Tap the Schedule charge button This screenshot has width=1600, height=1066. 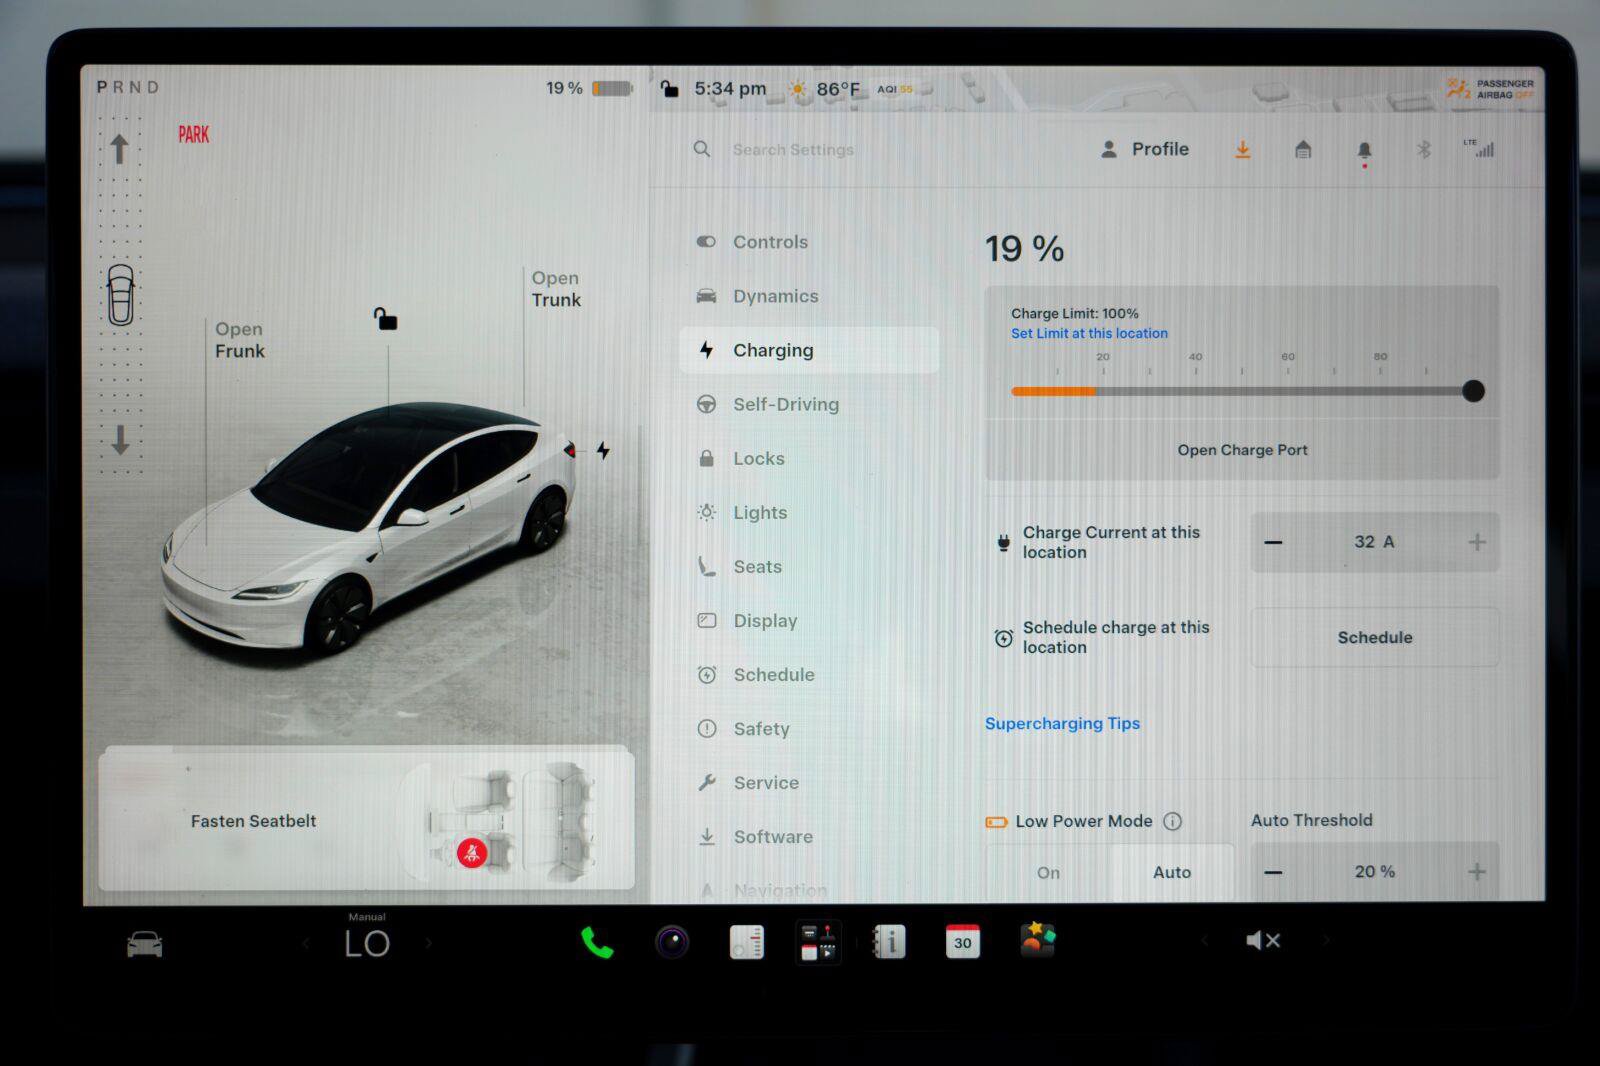tap(1375, 637)
